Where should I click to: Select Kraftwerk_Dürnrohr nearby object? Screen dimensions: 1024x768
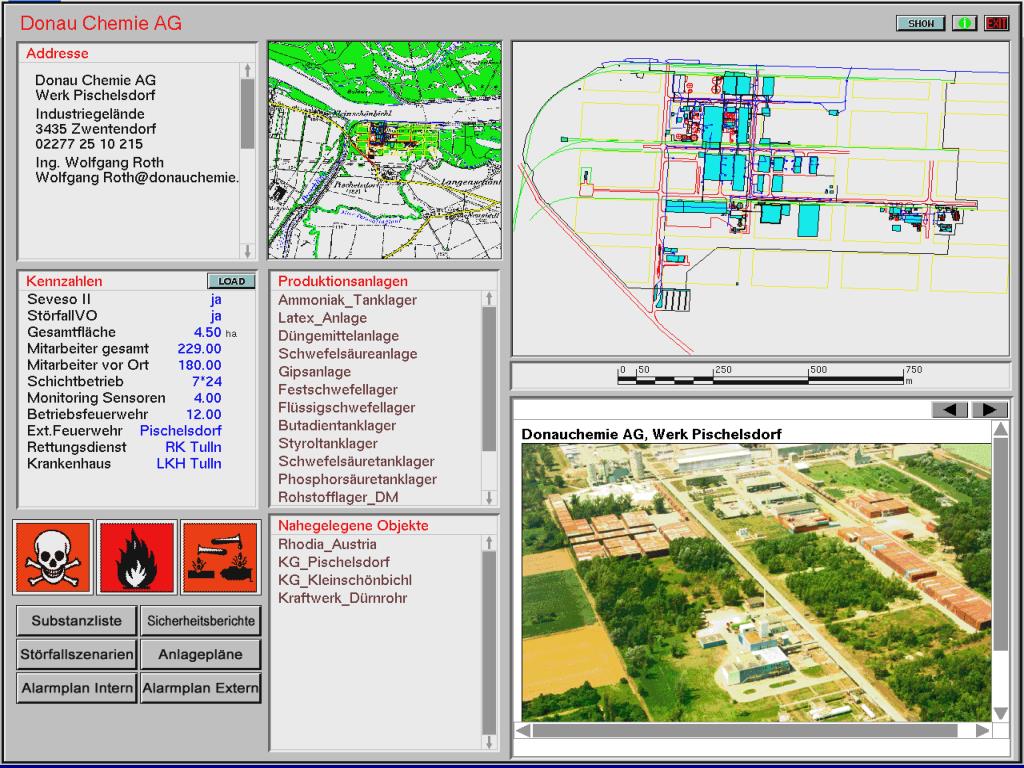click(342, 598)
